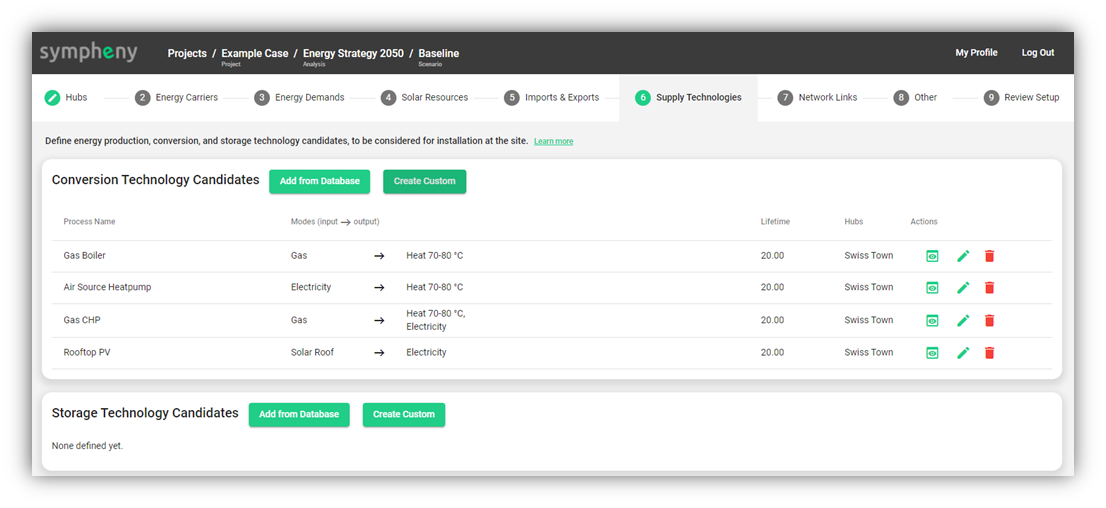The height and width of the screenshot is (508, 1106).
Task: Edit the Air Source Heatpump entry
Action: tap(963, 288)
